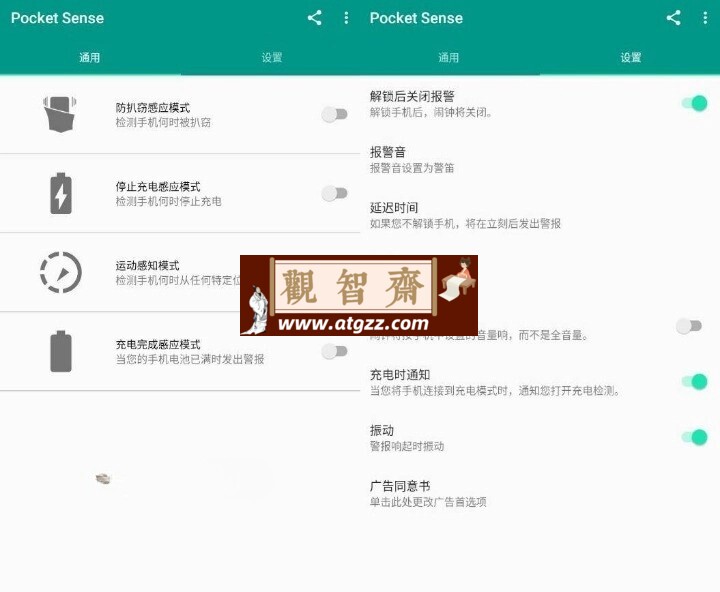This screenshot has width=720, height=592.
Task: Select 设置 tab in right screen
Action: point(630,57)
